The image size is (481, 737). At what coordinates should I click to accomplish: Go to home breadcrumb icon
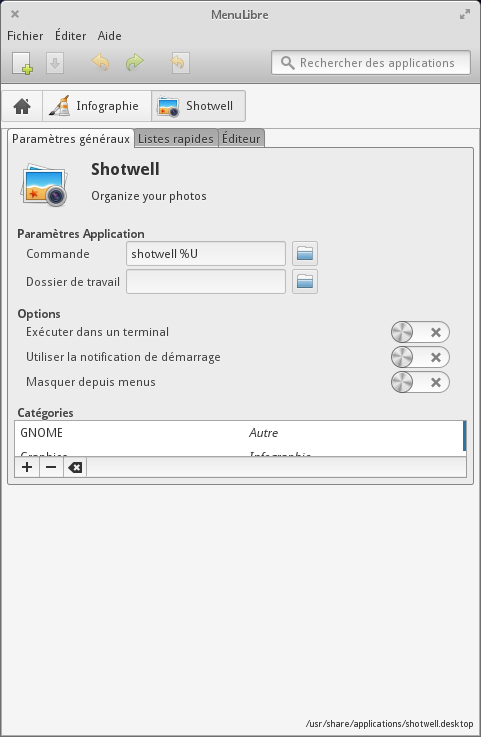pyautogui.click(x=22, y=106)
